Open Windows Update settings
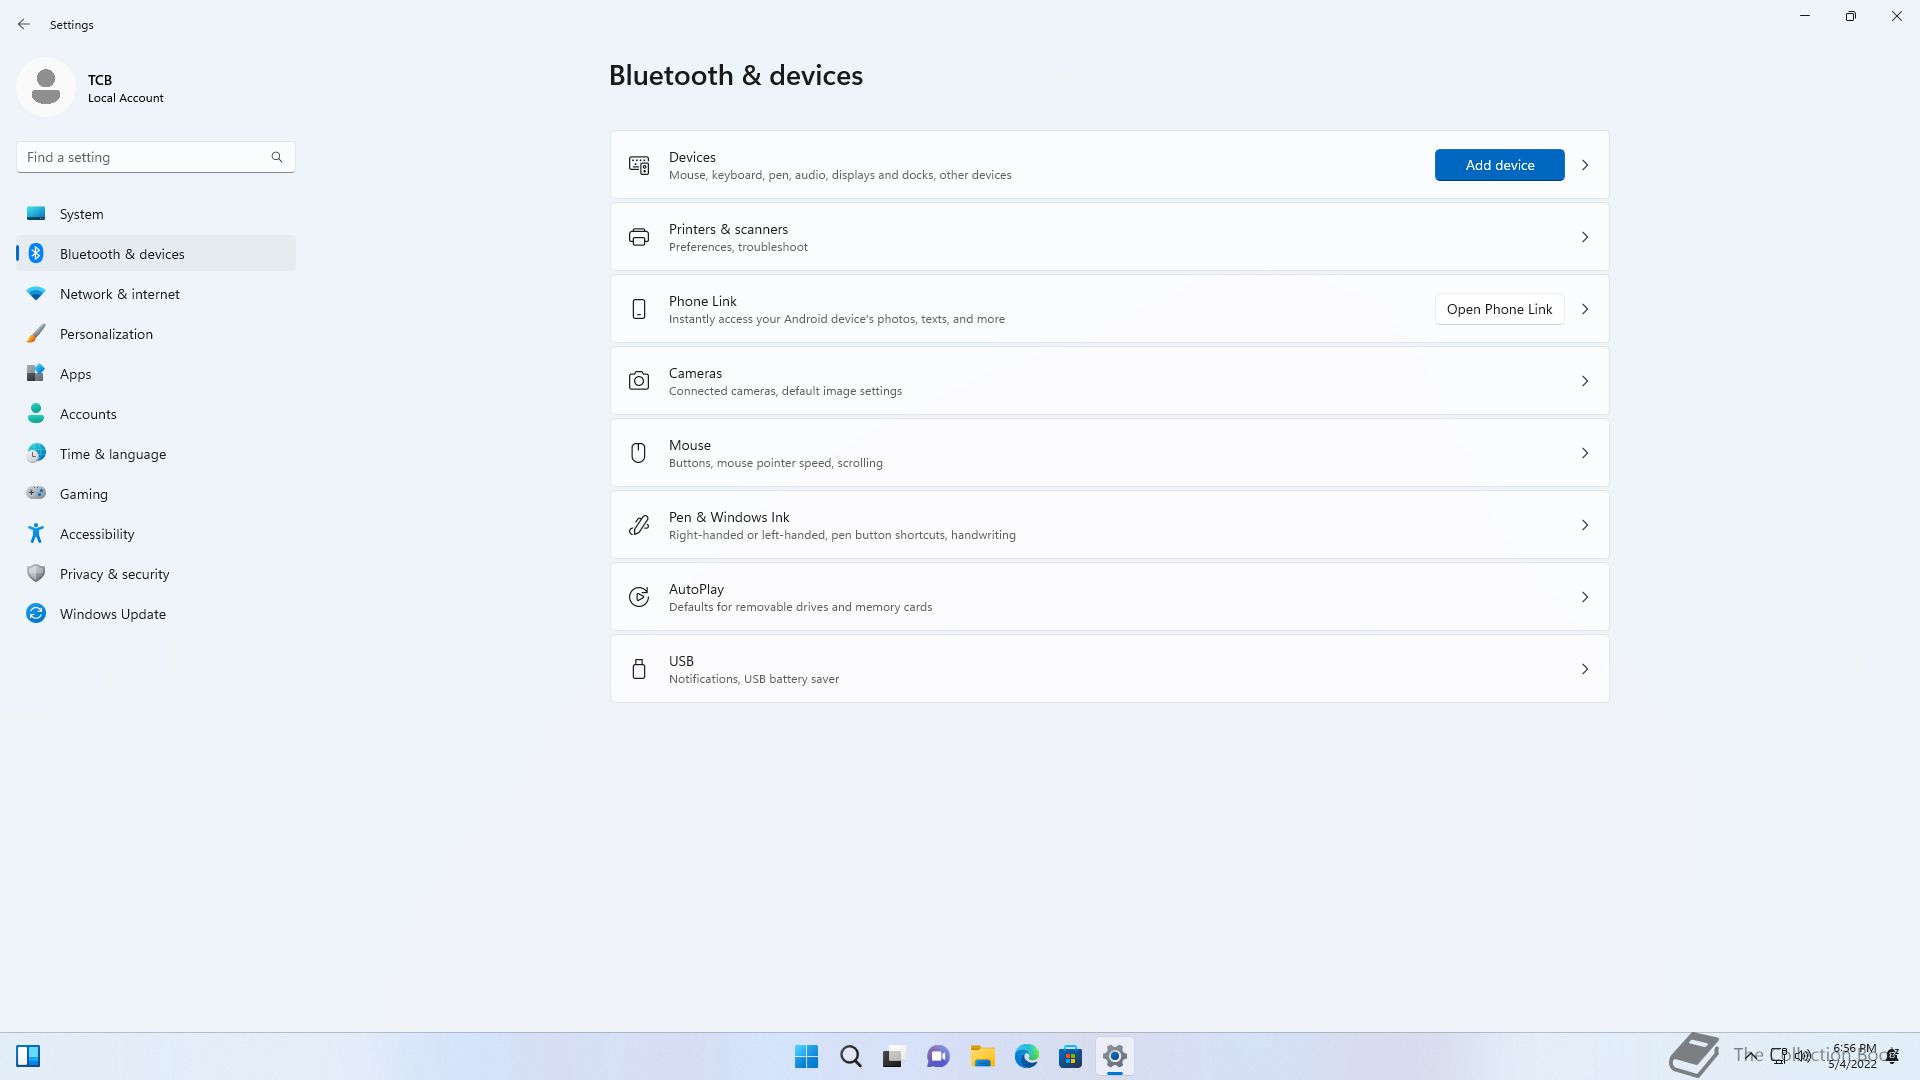 tap(156, 614)
